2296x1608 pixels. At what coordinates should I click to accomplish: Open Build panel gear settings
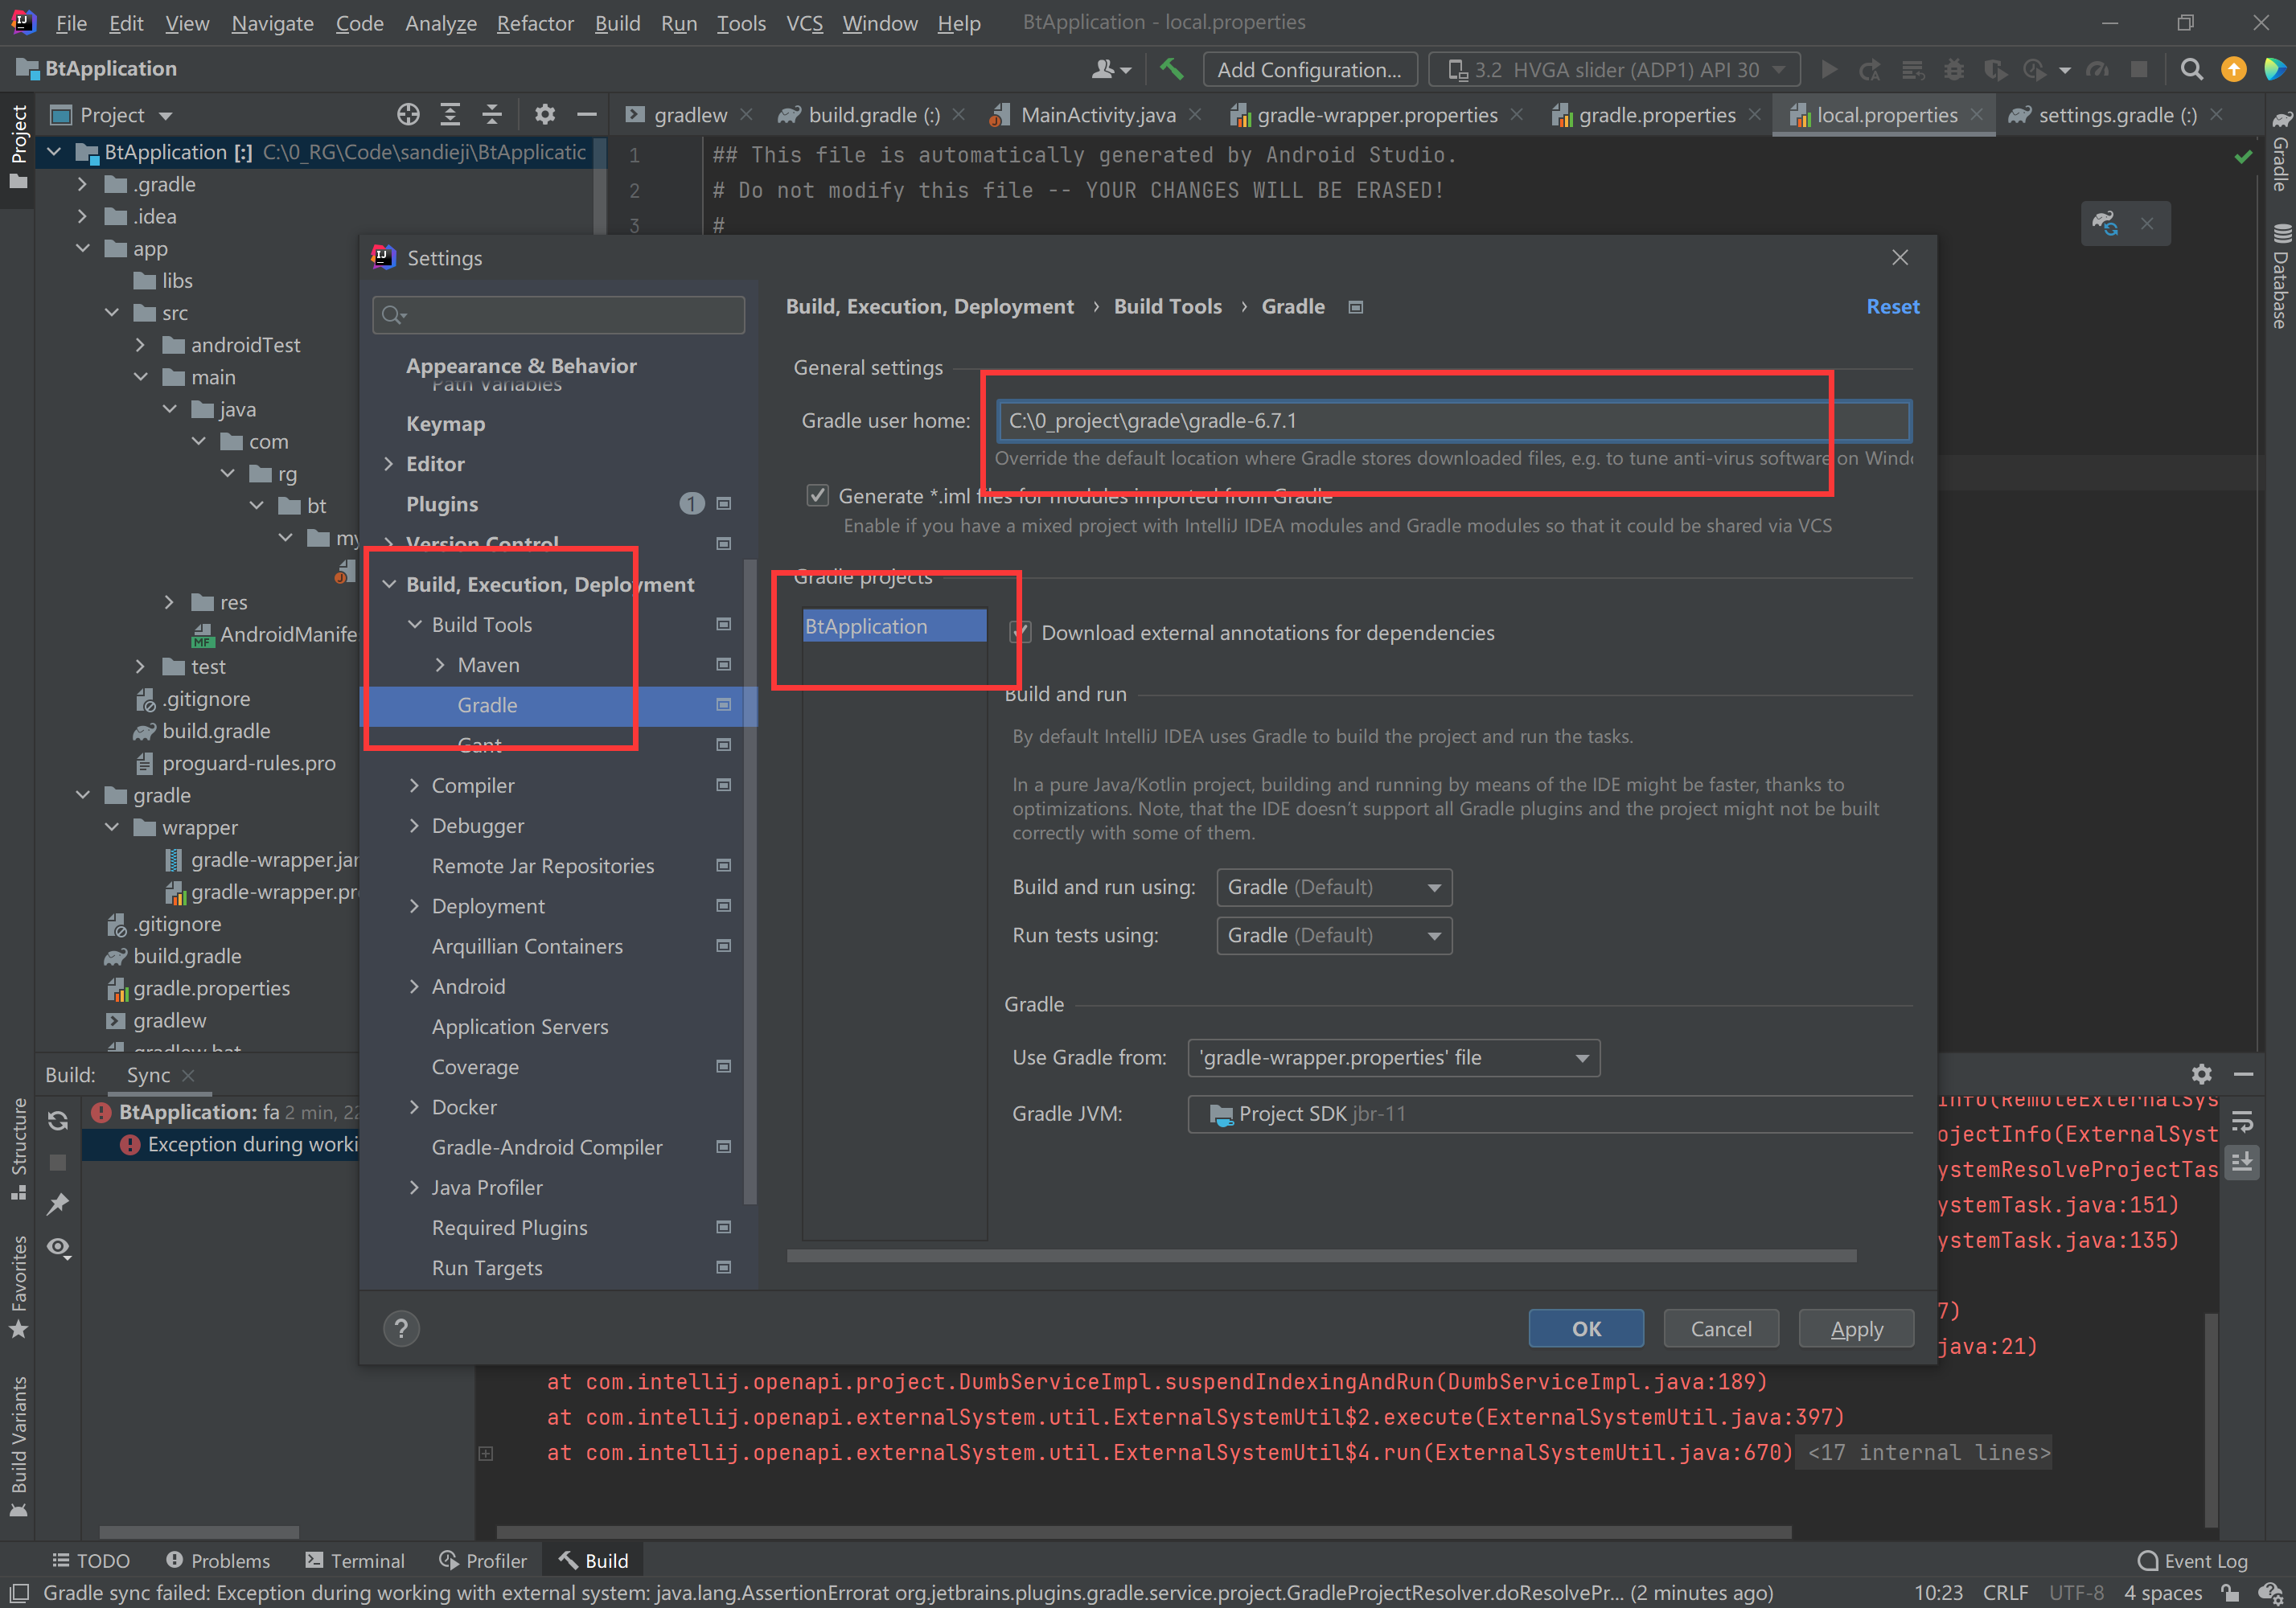point(2201,1074)
